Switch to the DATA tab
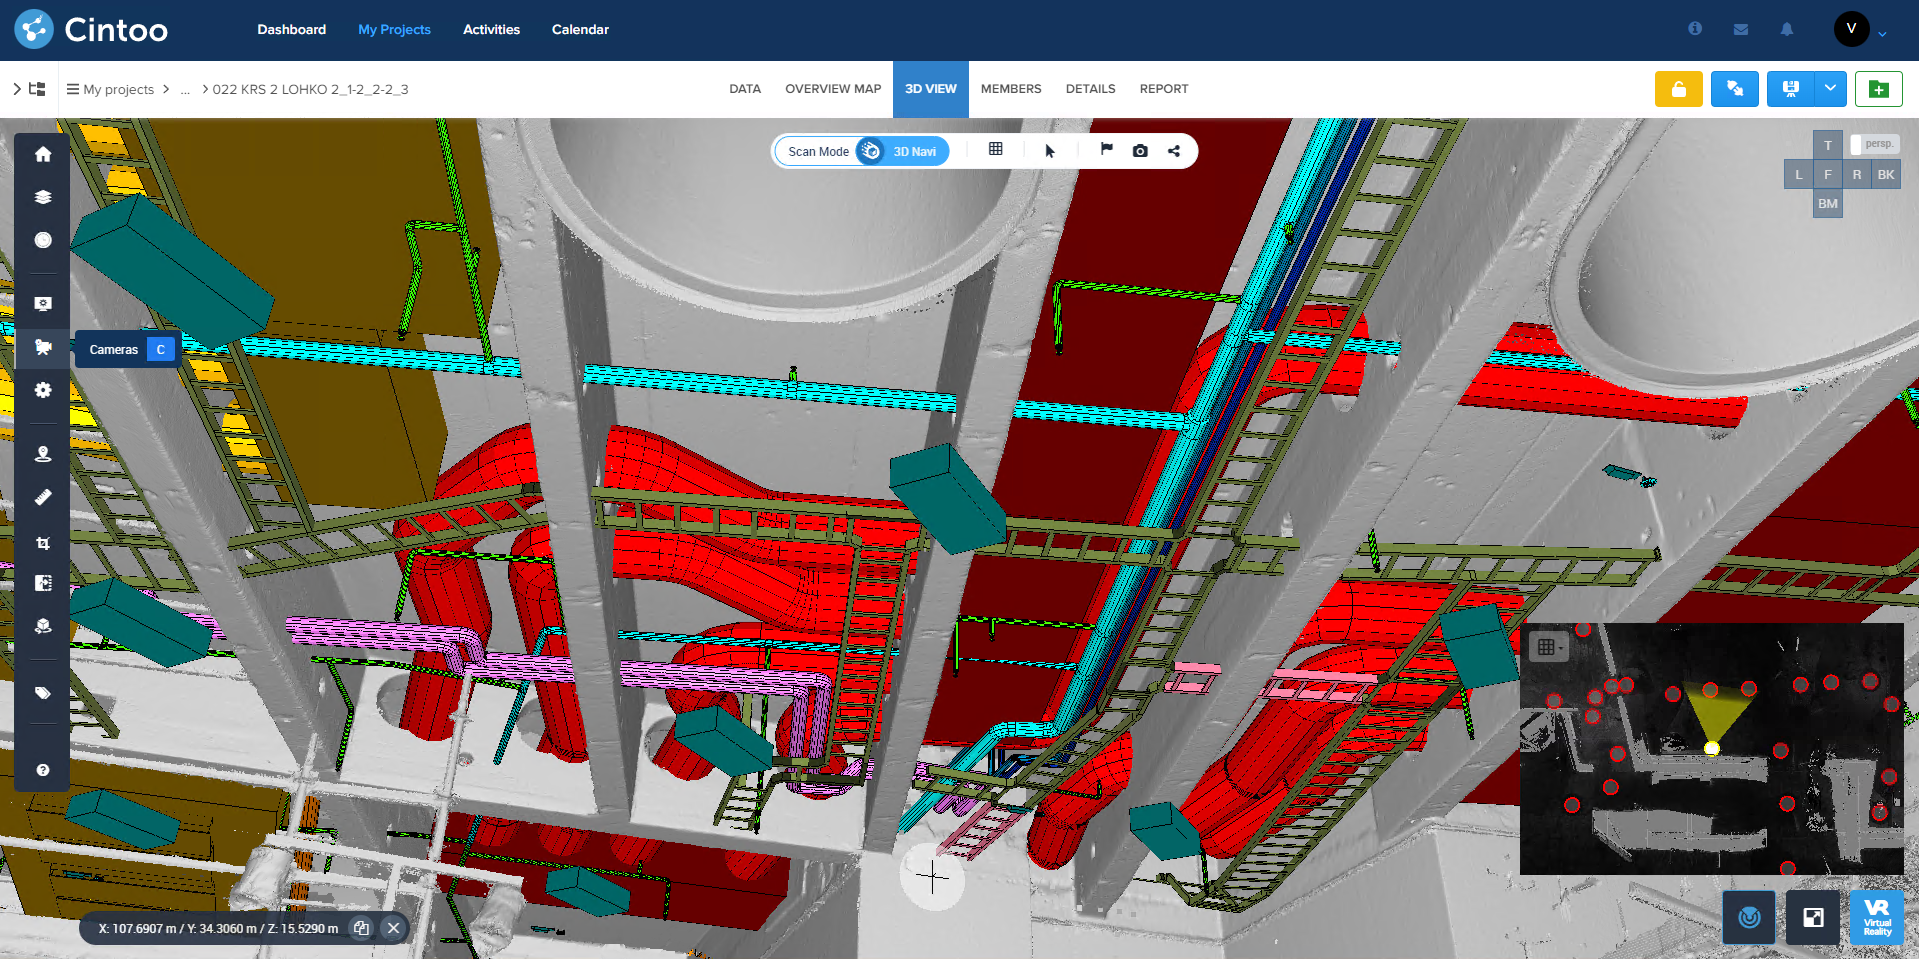 point(745,89)
